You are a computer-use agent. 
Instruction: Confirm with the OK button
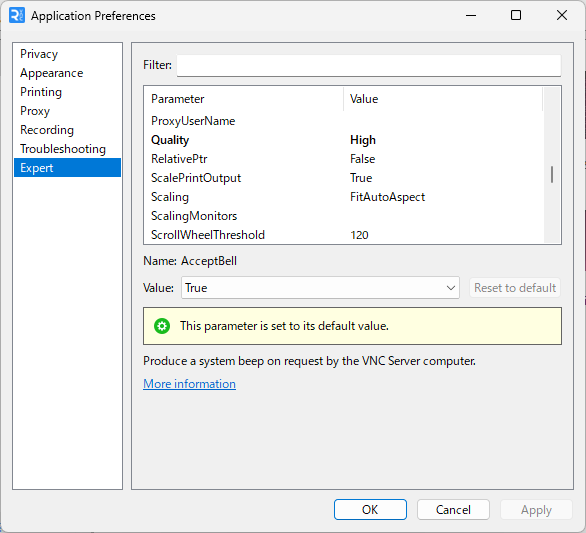(x=370, y=509)
